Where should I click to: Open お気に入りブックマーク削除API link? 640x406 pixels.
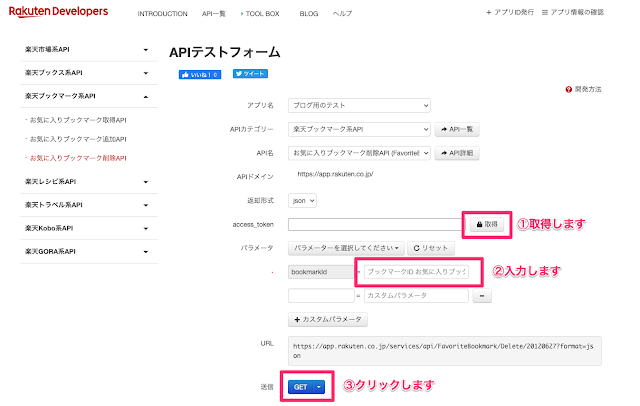(78, 158)
